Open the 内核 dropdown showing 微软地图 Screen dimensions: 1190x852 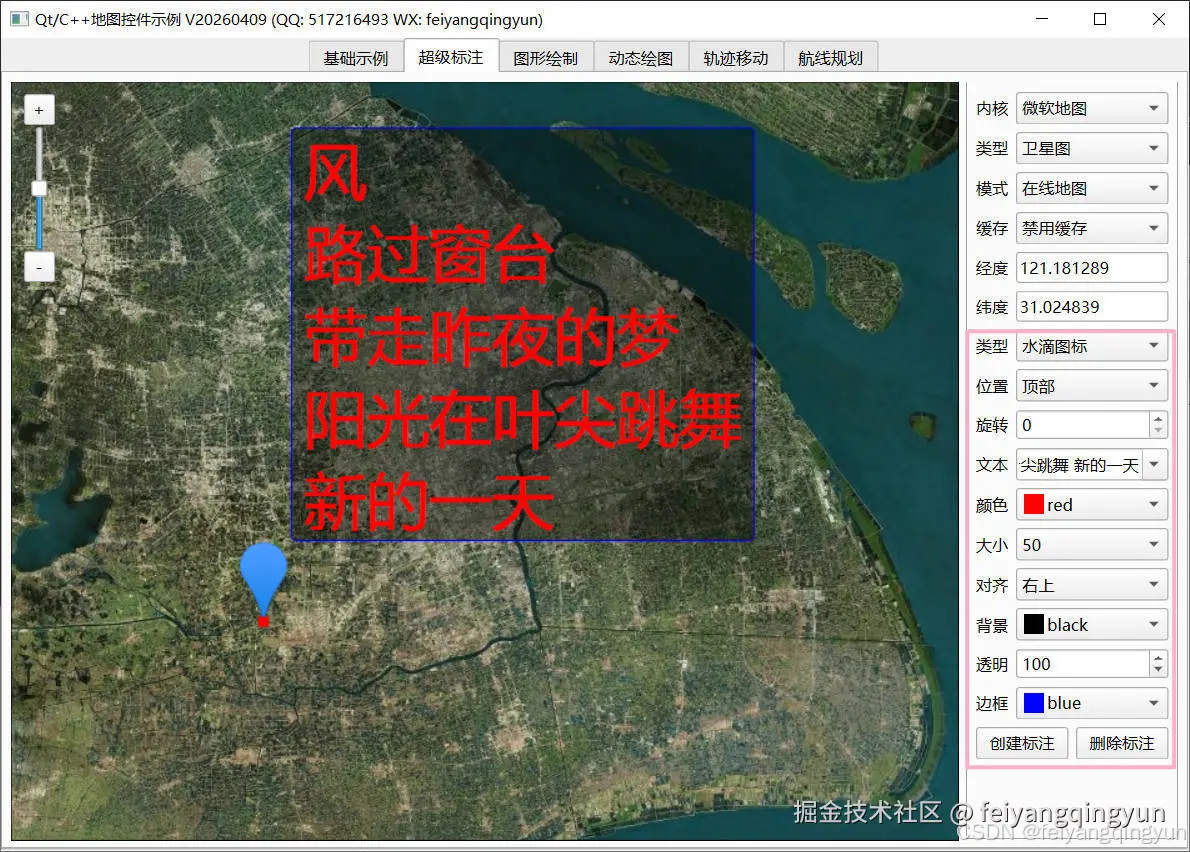(1091, 108)
